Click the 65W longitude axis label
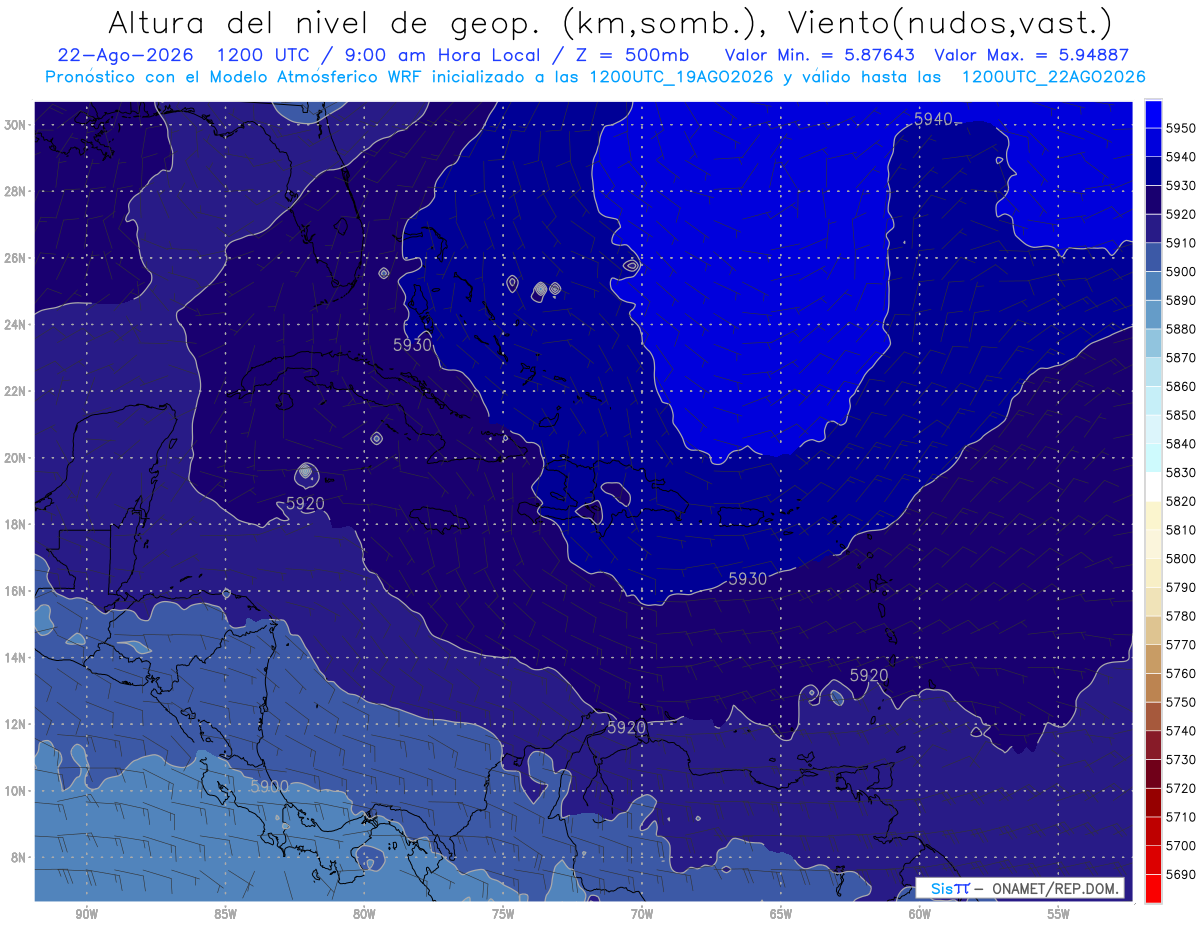This screenshot has height=927, width=1200. (781, 914)
